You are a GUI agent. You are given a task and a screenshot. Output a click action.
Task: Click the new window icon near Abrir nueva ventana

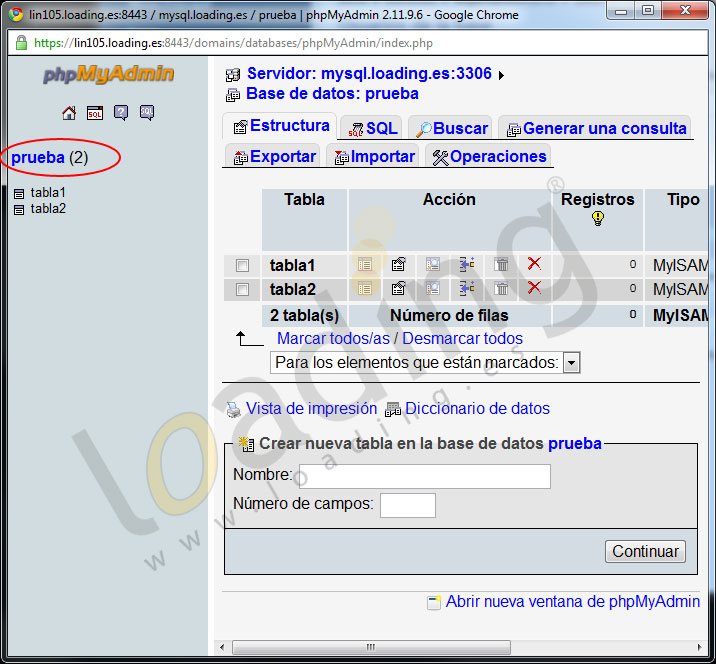pos(434,603)
